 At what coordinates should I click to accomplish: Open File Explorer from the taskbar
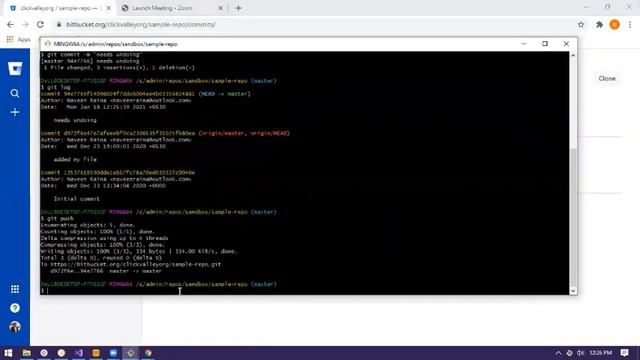(x=27, y=353)
